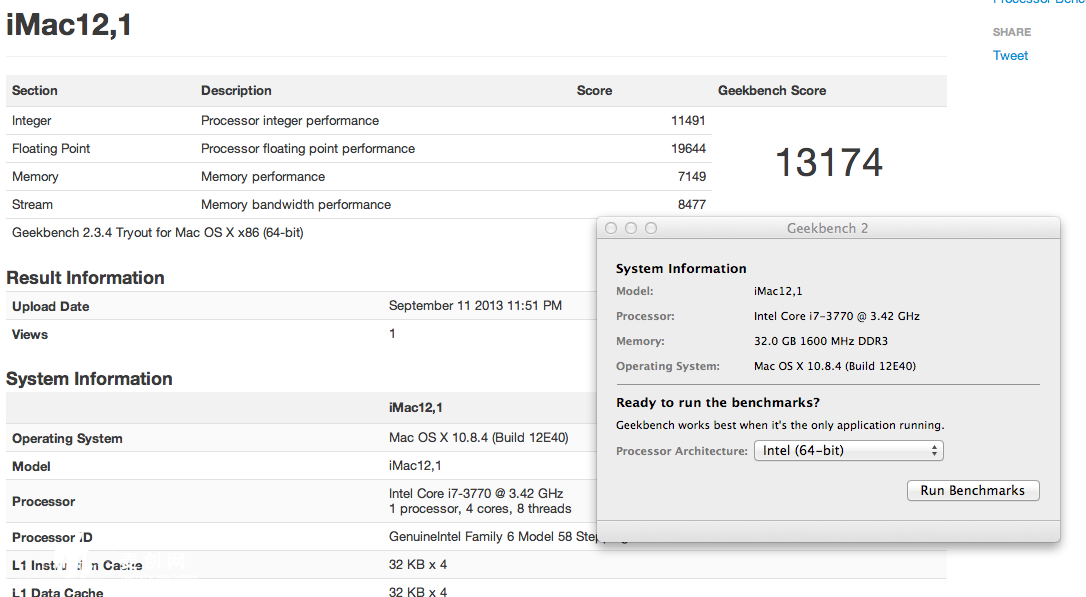
Task: Click the Result Information heading
Action: [85, 278]
